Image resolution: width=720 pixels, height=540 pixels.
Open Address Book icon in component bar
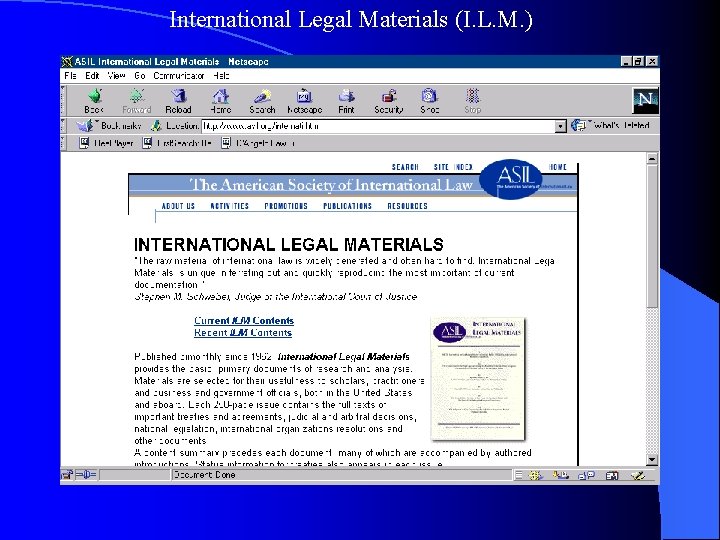tap(612, 476)
